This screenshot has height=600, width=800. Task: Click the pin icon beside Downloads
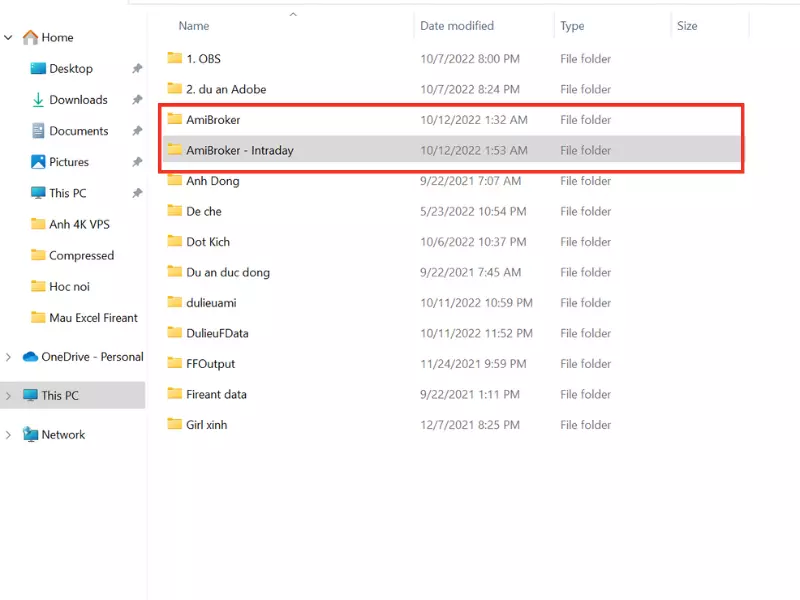137,99
